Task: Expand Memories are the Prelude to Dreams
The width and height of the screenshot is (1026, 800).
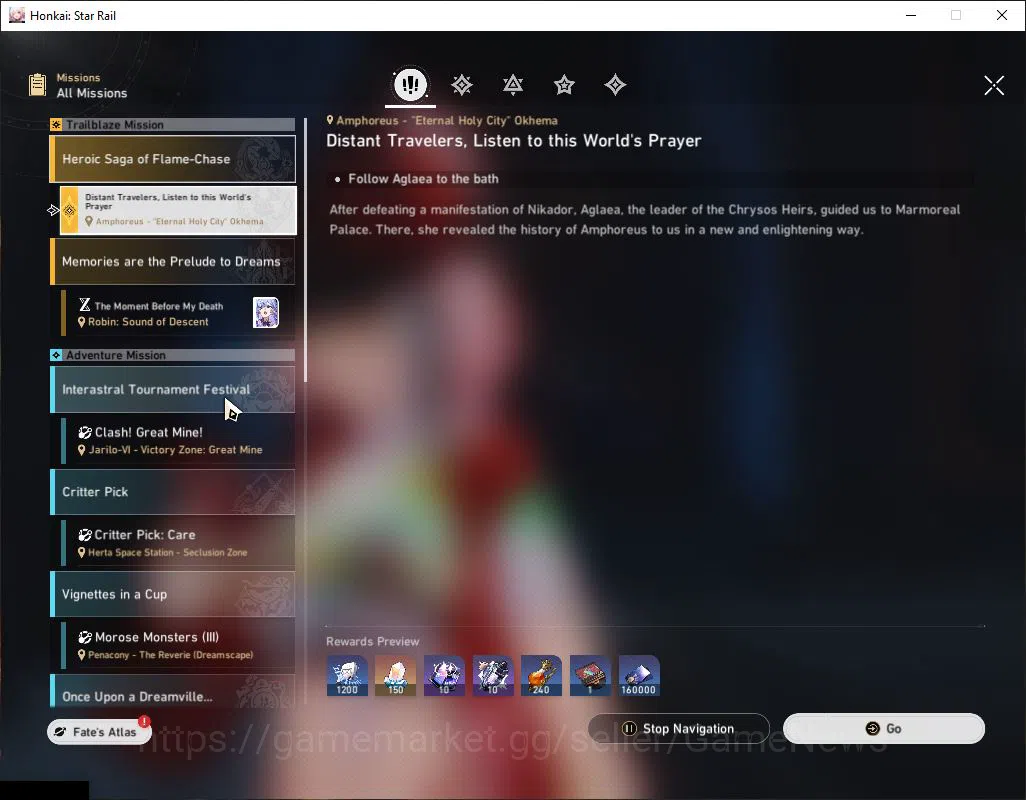Action: 173,262
